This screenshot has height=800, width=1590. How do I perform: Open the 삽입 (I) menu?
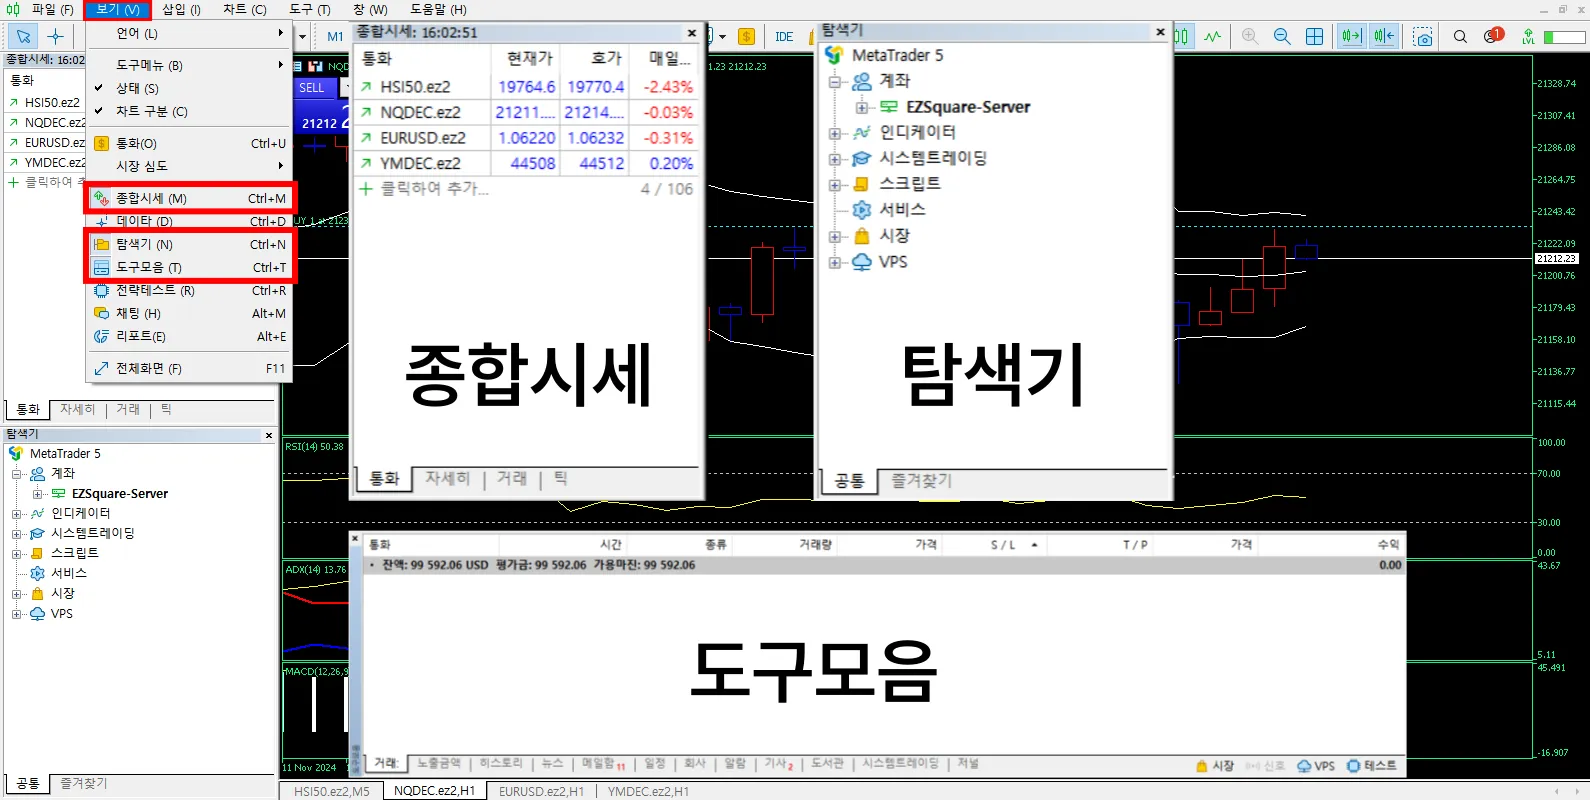181,9
